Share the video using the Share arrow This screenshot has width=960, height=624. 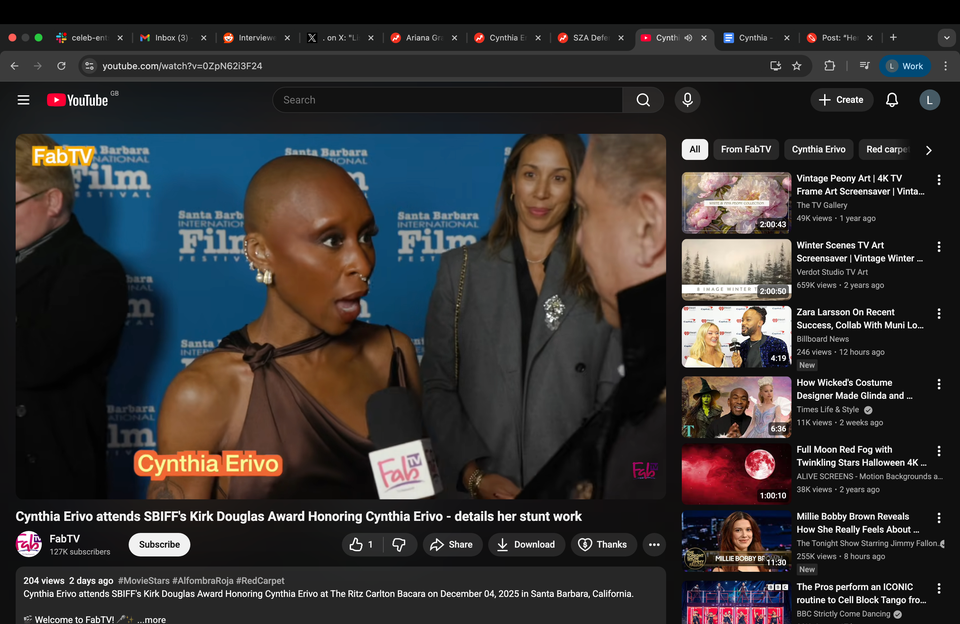pos(452,545)
